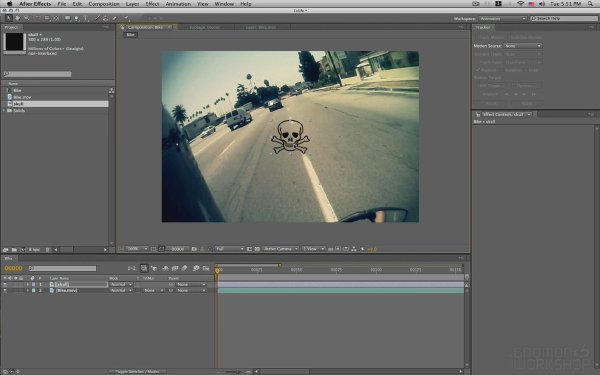Click the Bike composition breadcrumb button

[x=130, y=35]
